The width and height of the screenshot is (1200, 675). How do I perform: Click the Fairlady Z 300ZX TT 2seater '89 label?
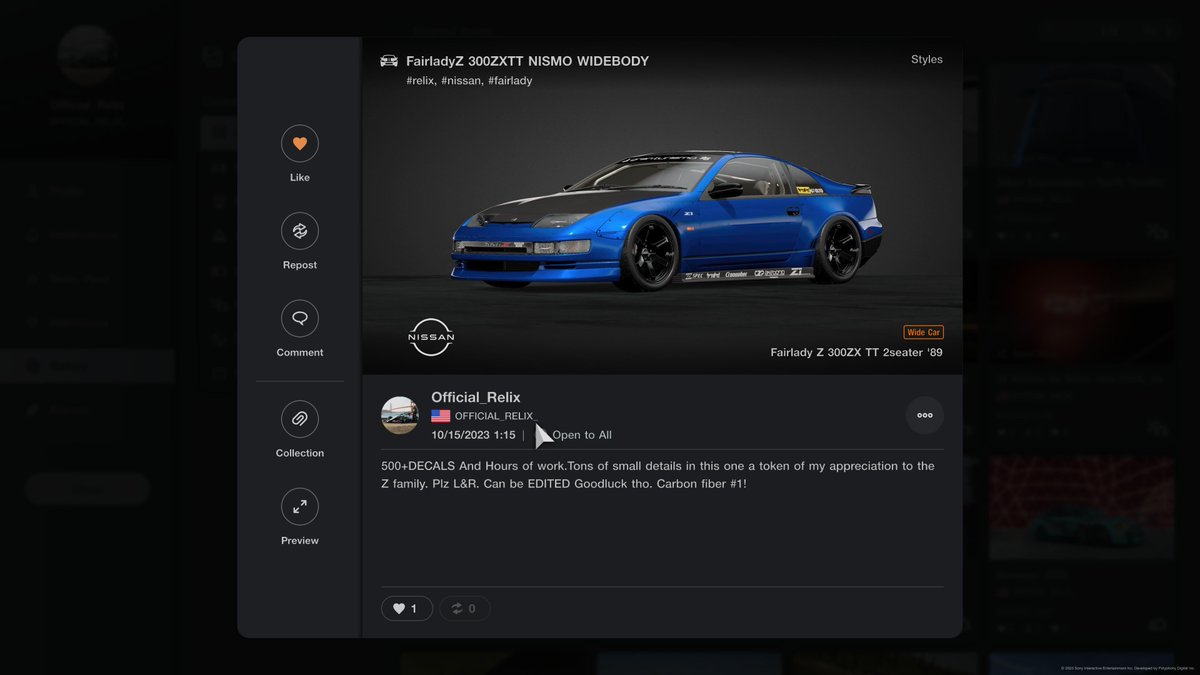click(856, 352)
